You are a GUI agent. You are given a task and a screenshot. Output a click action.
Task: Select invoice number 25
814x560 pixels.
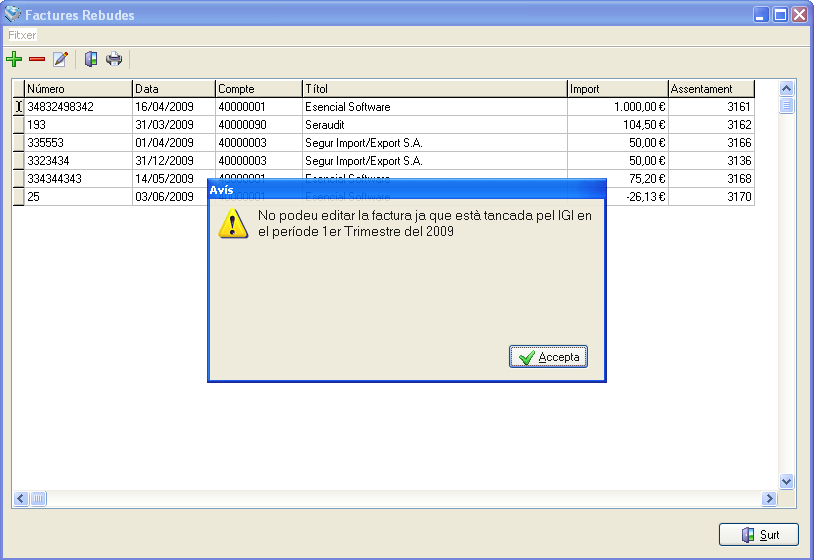[x=78, y=197]
